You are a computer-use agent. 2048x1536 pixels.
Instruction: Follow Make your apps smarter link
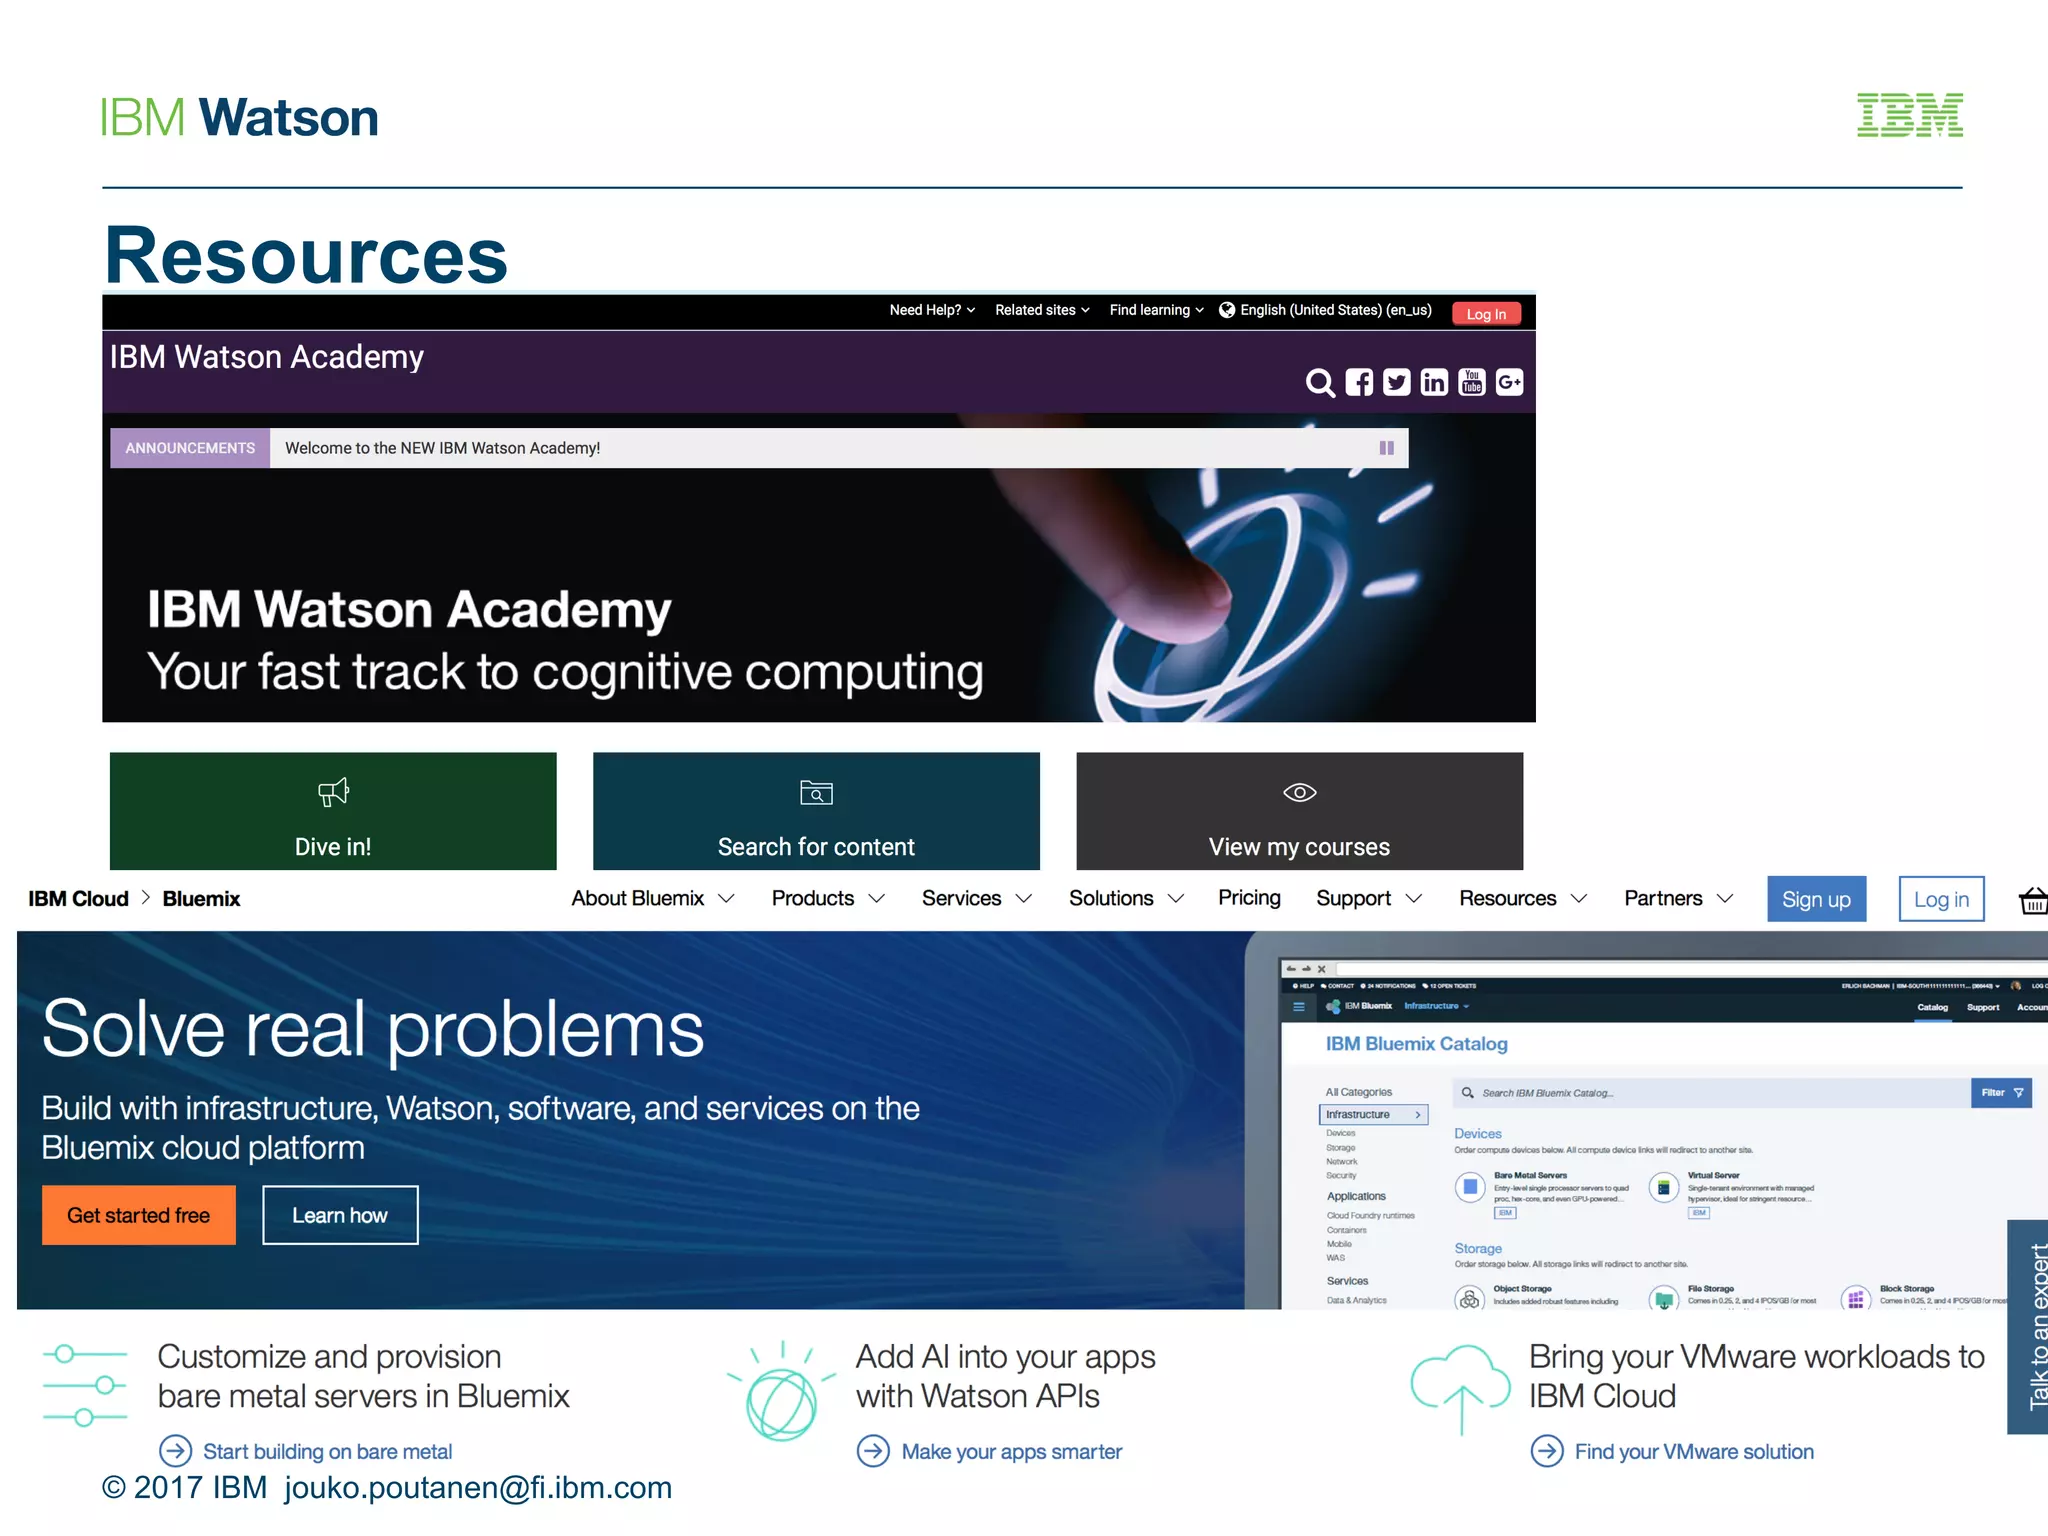pos(1012,1451)
